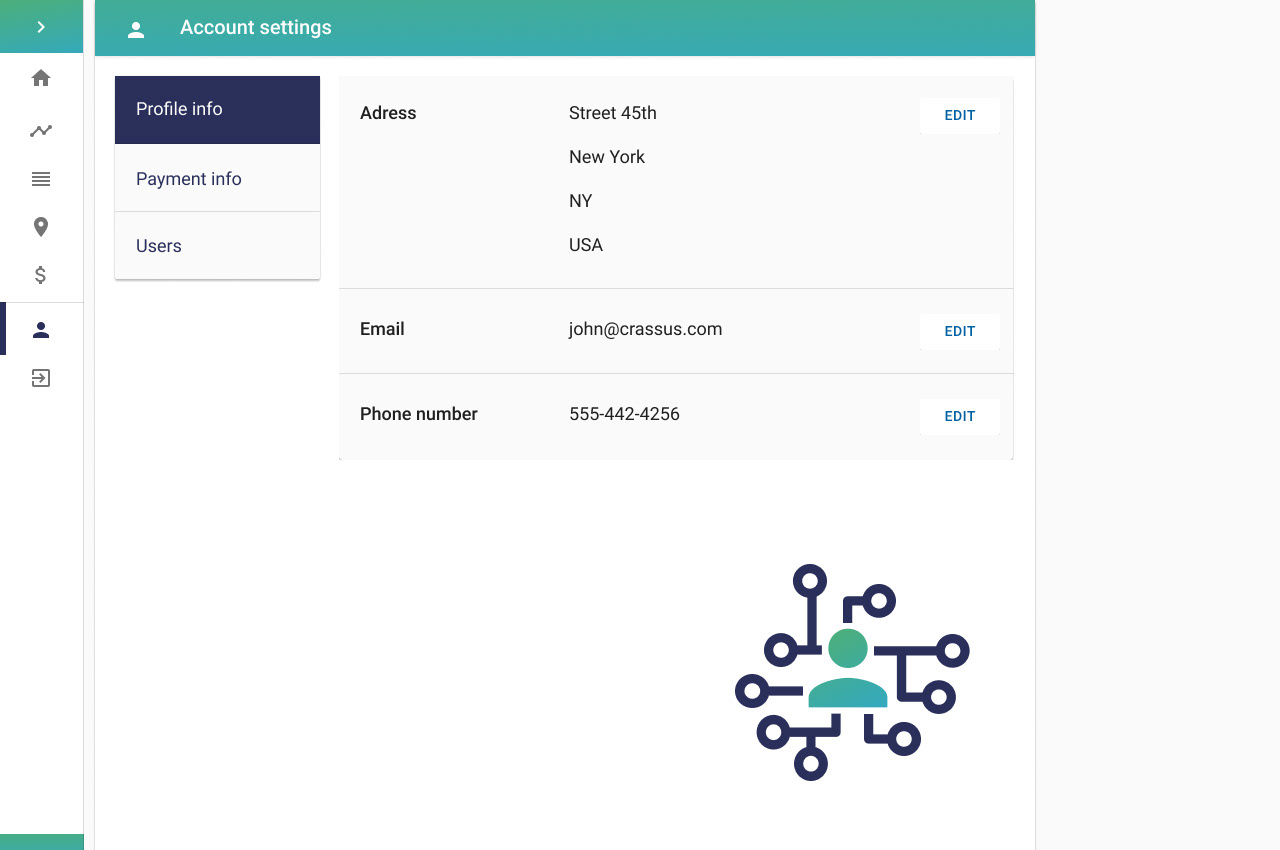Click the email john@crassus.com
This screenshot has width=1280, height=850.
645,329
